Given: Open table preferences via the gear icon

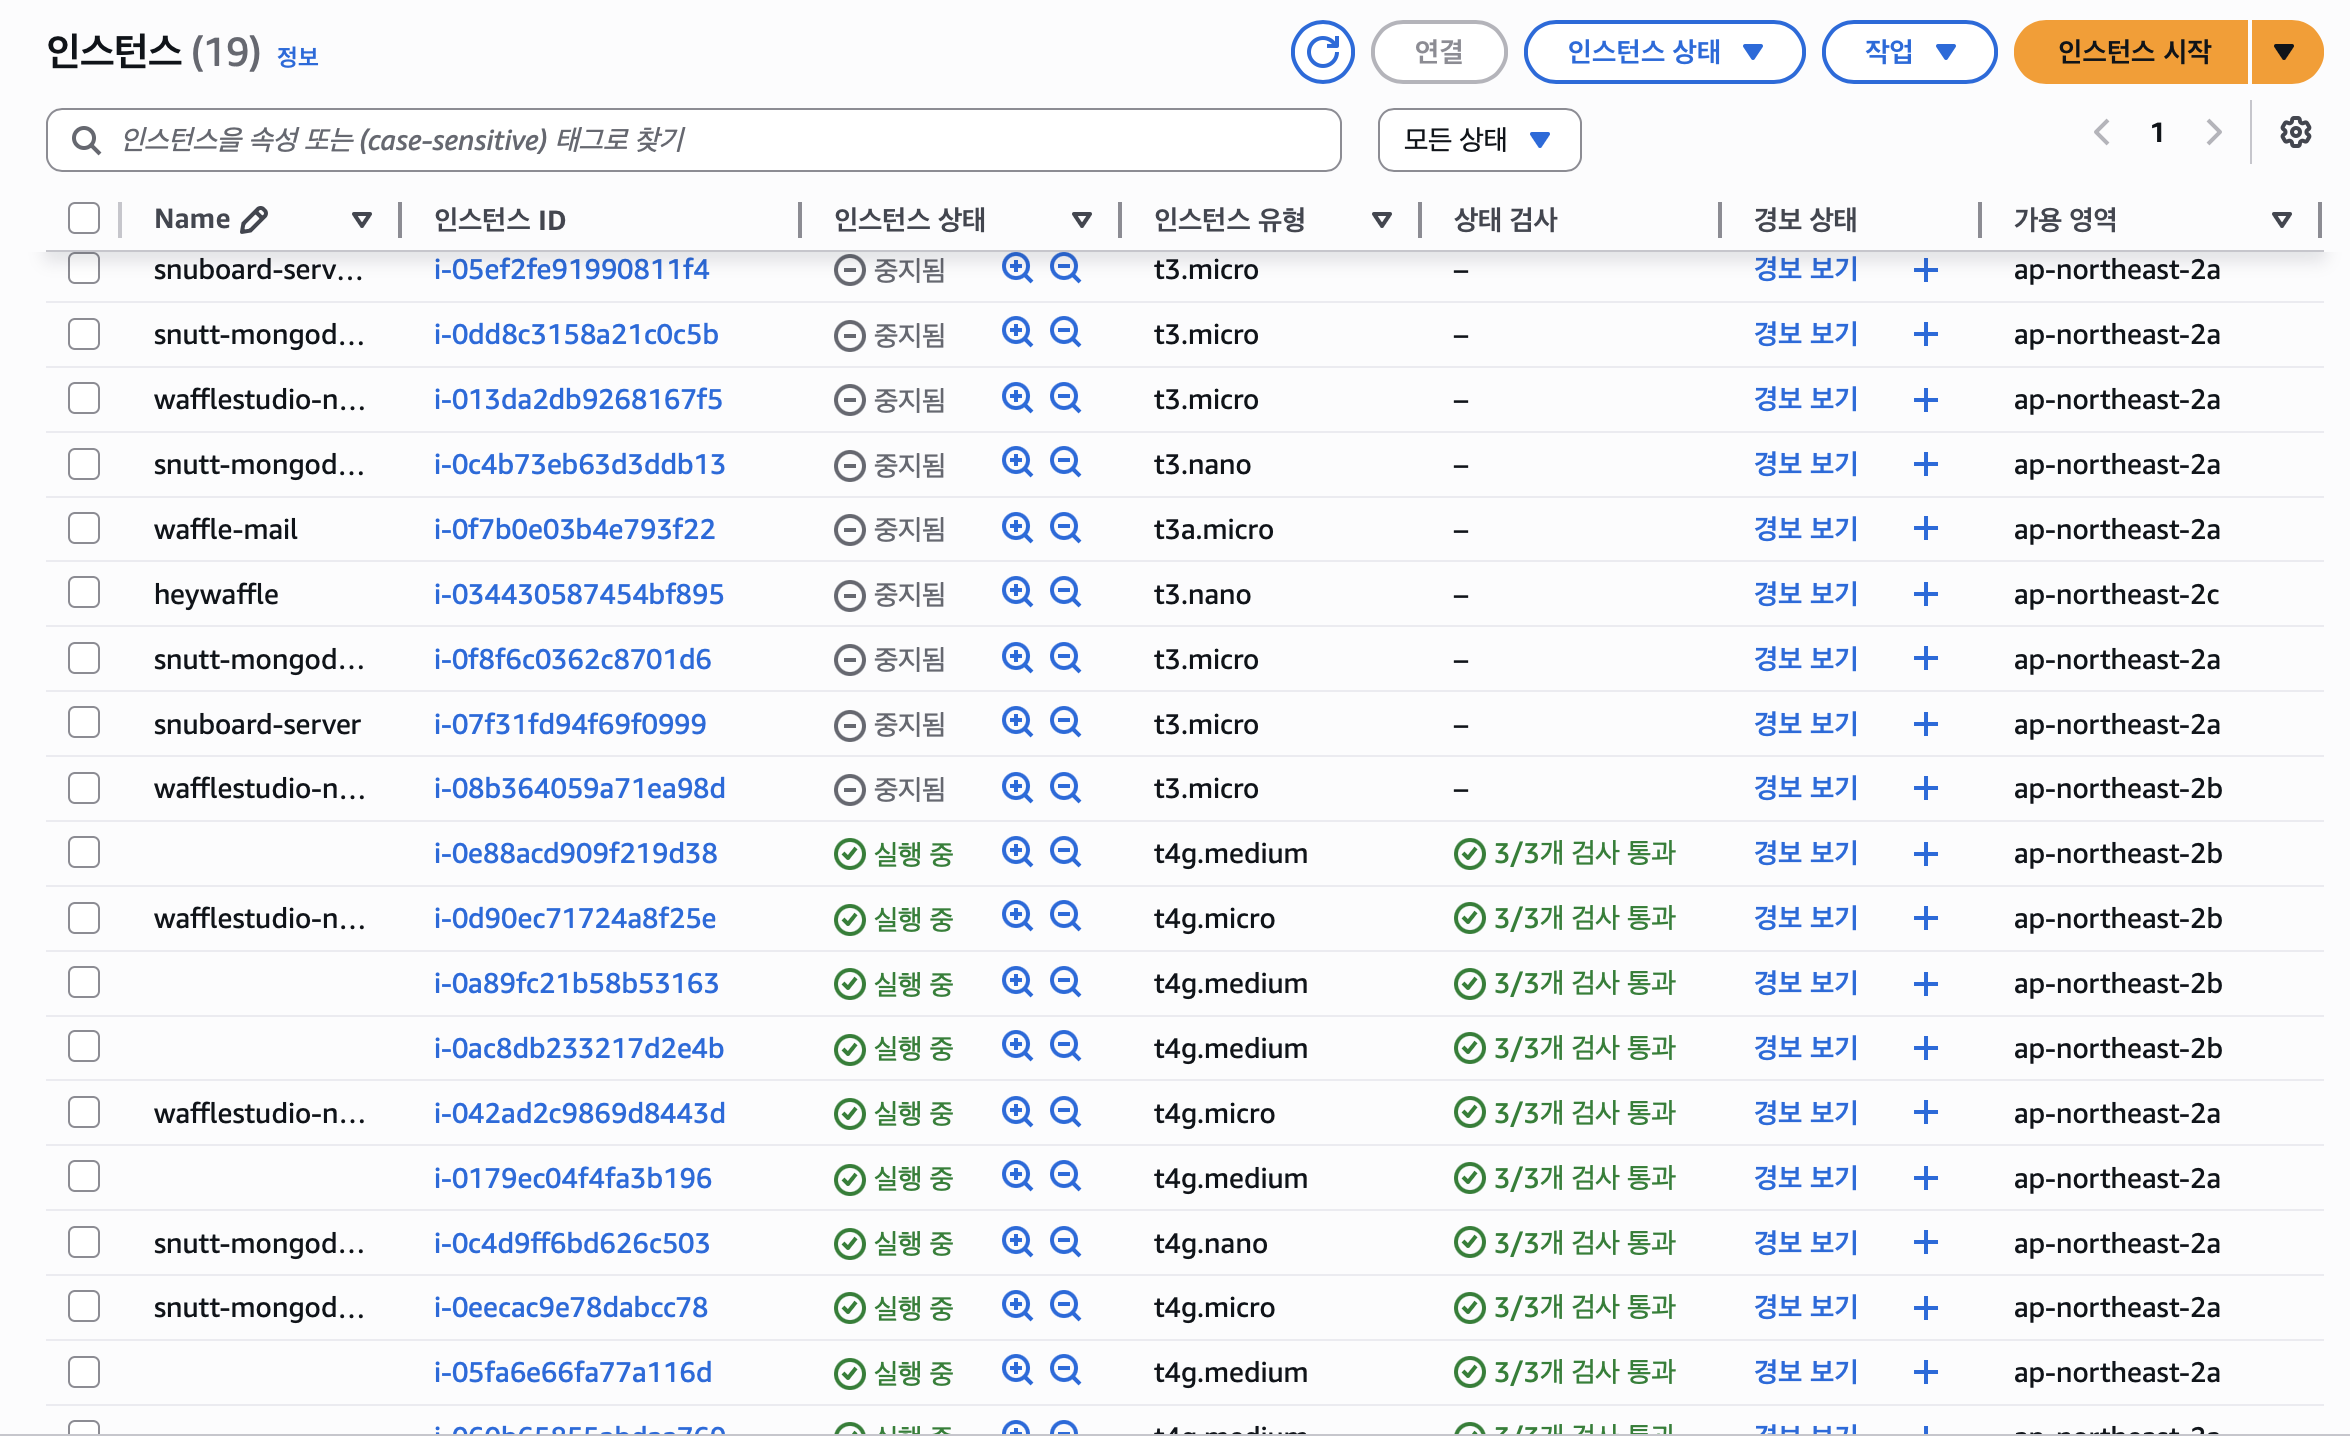Looking at the screenshot, I should coord(2295,132).
